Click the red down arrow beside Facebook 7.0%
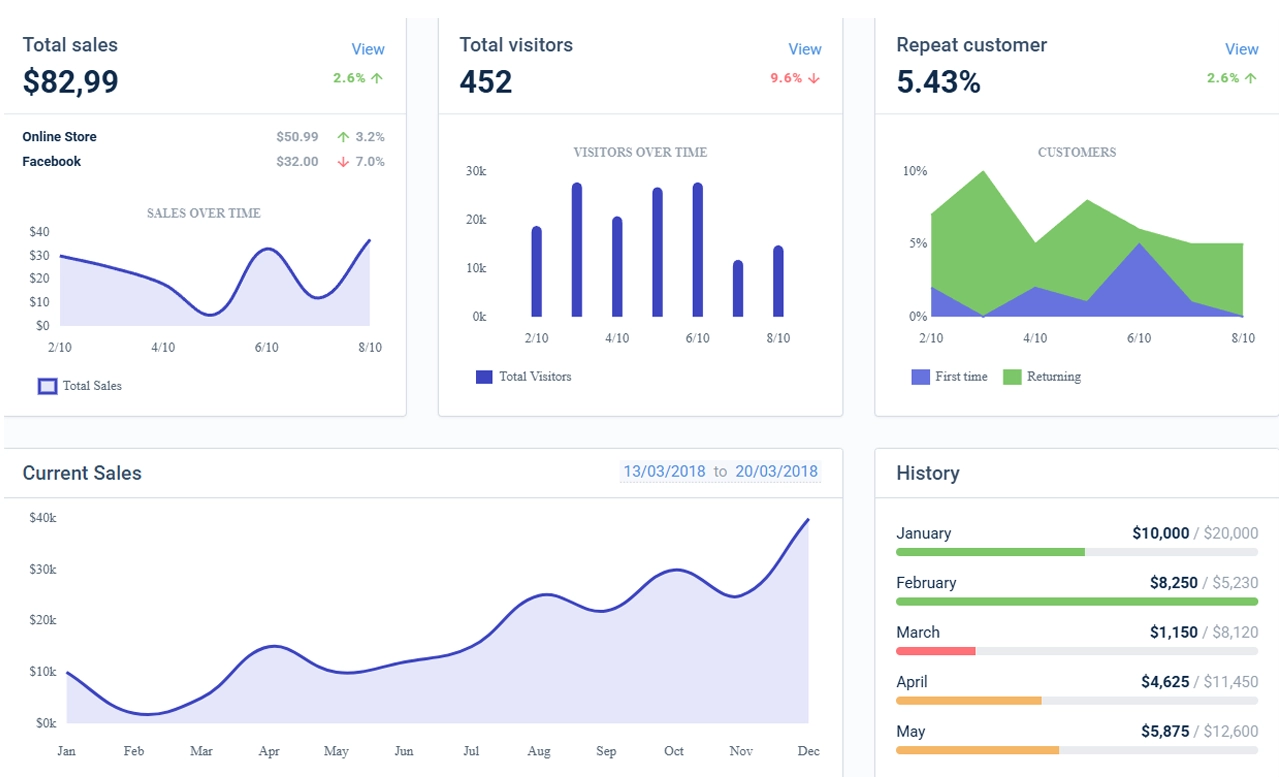1279x777 pixels. coord(343,162)
